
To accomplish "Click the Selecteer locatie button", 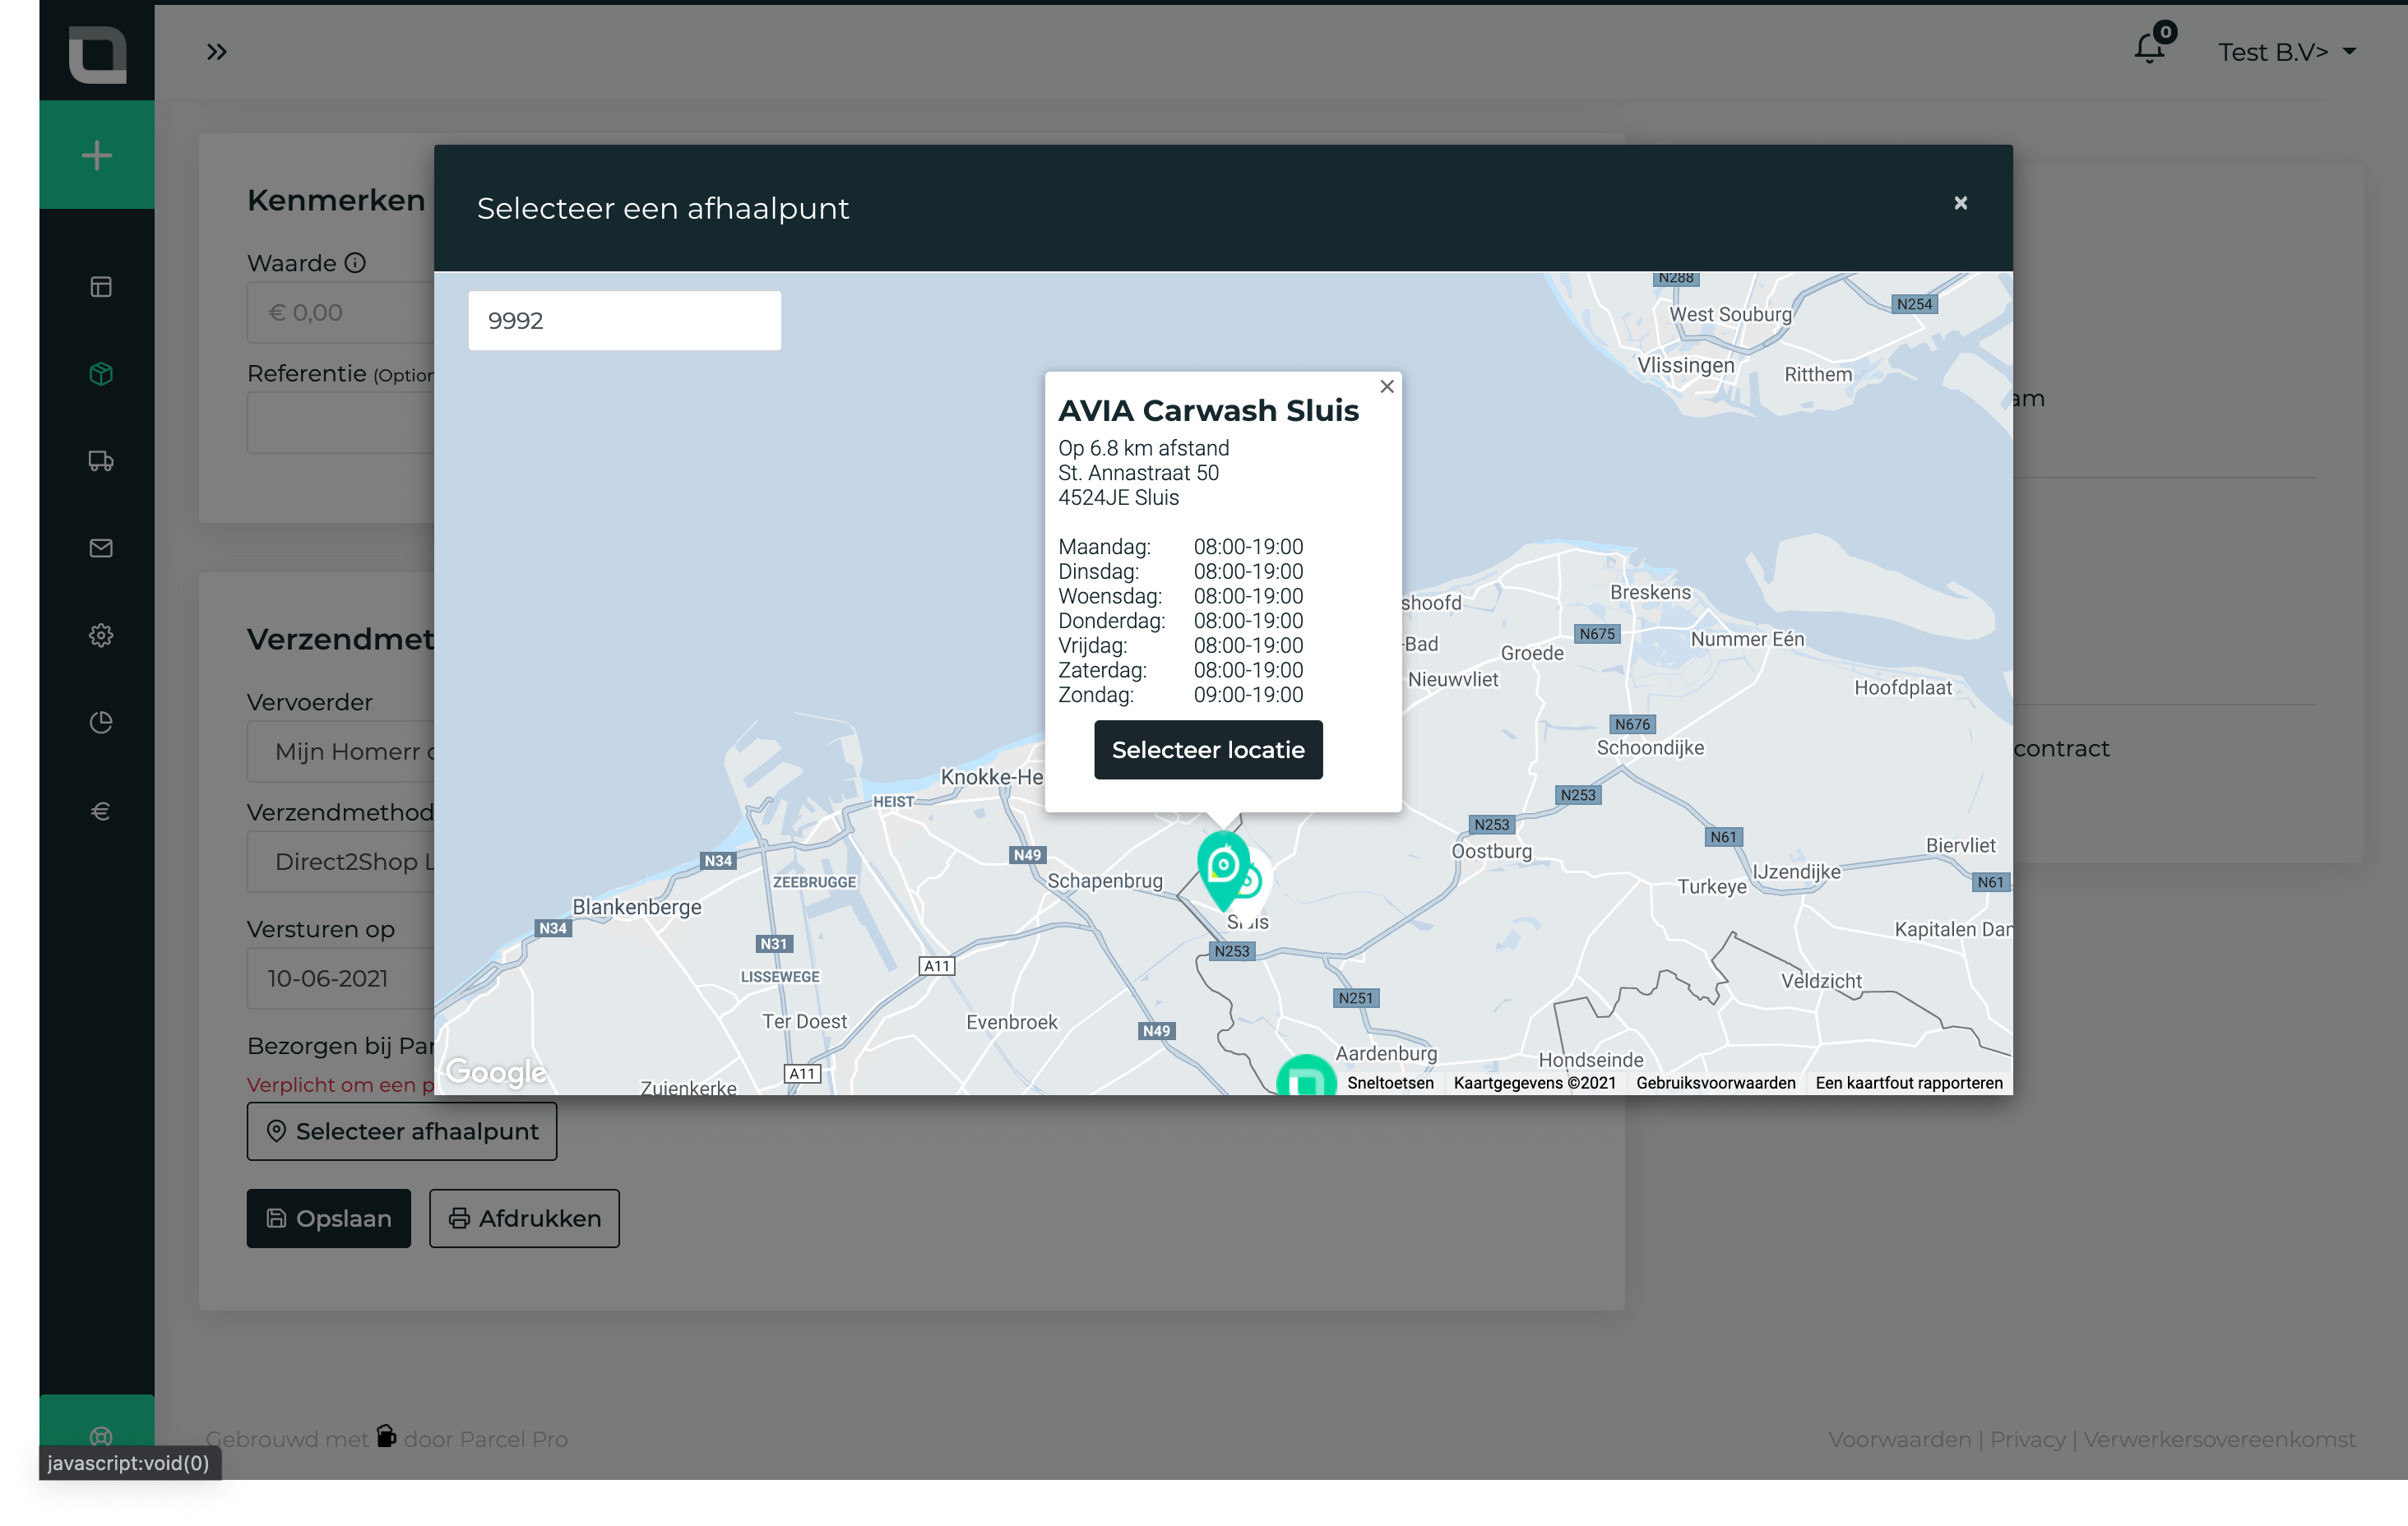I will coord(1208,750).
